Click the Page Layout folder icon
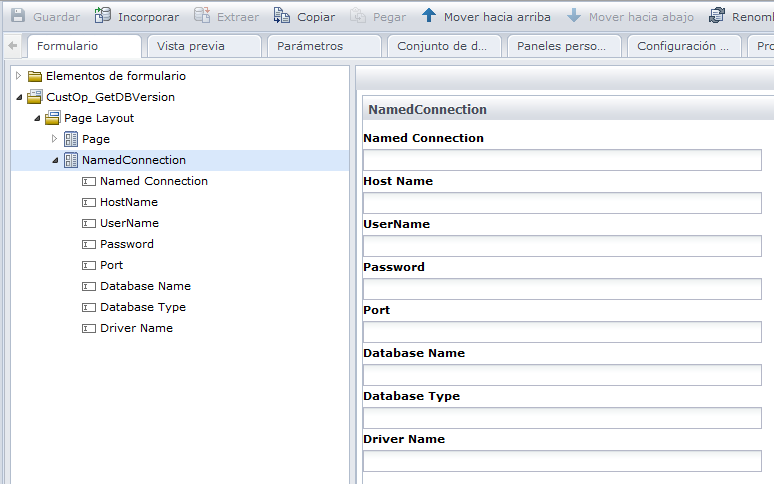Image resolution: width=774 pixels, height=484 pixels. 53,118
